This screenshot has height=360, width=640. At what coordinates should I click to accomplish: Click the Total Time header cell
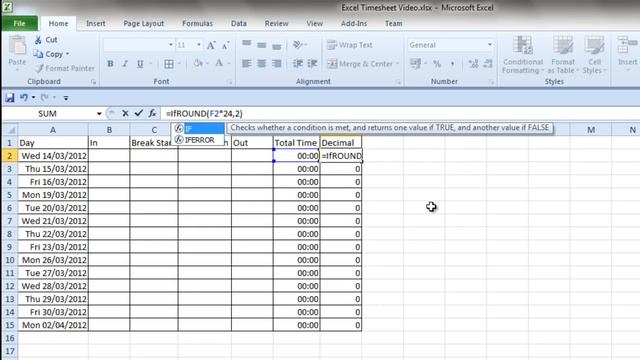click(296, 143)
